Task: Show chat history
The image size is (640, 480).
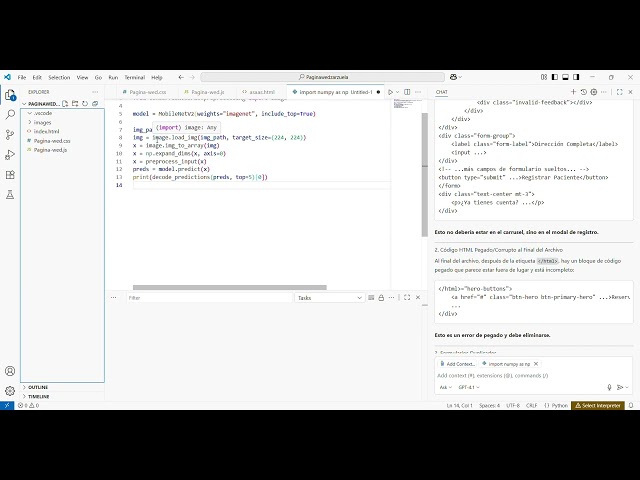Action: click(x=584, y=92)
